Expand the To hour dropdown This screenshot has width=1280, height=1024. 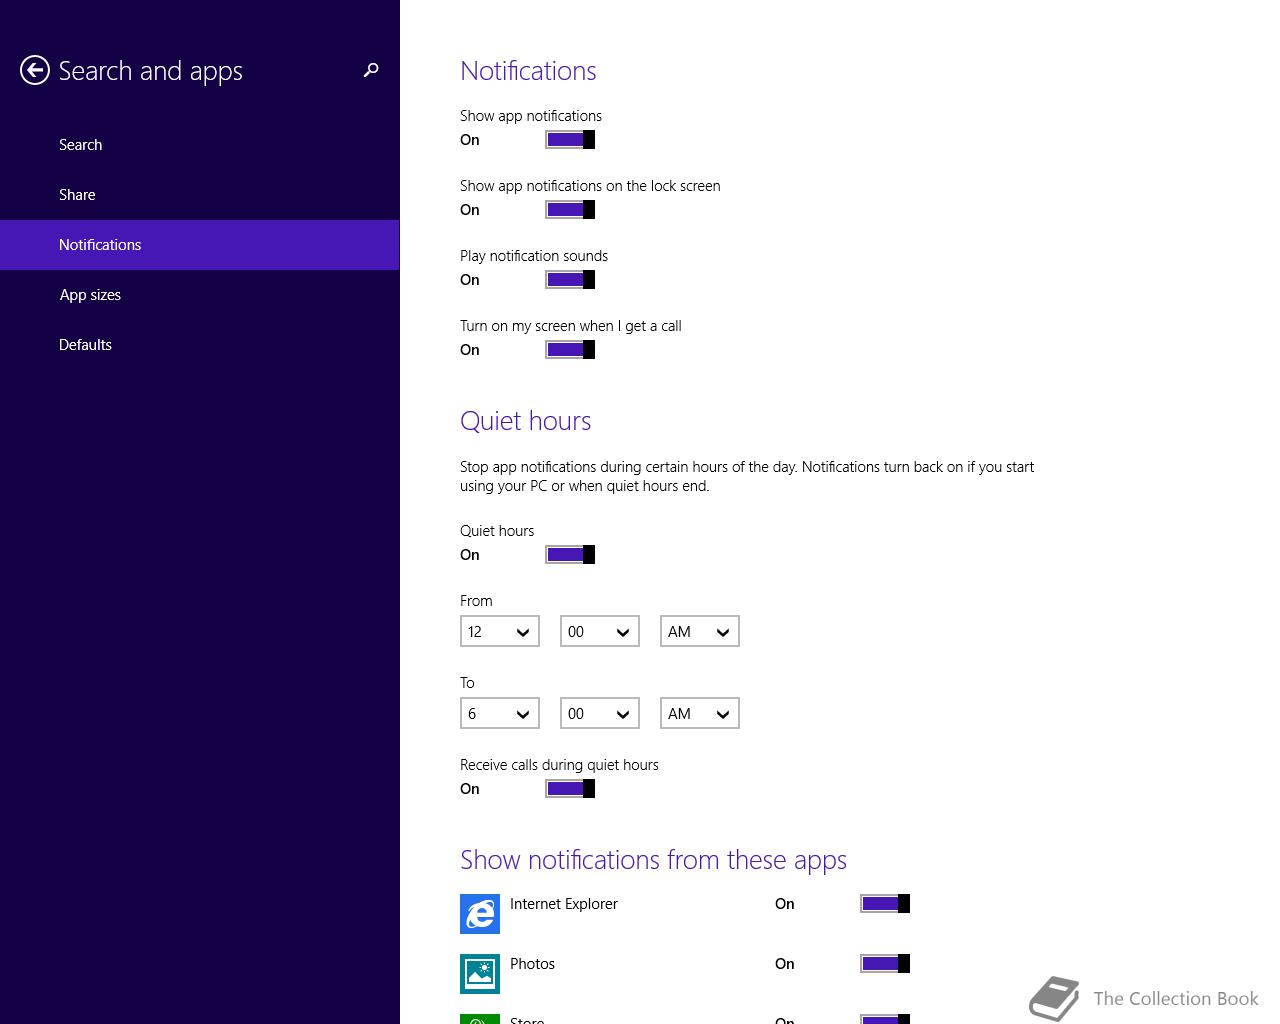coord(500,714)
